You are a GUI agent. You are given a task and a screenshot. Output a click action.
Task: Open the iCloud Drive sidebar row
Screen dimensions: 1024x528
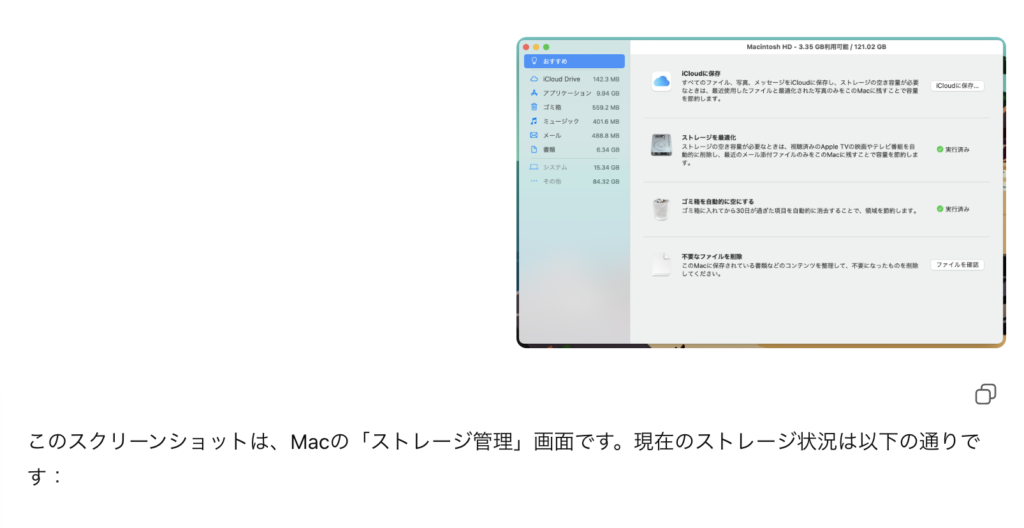tap(574, 79)
